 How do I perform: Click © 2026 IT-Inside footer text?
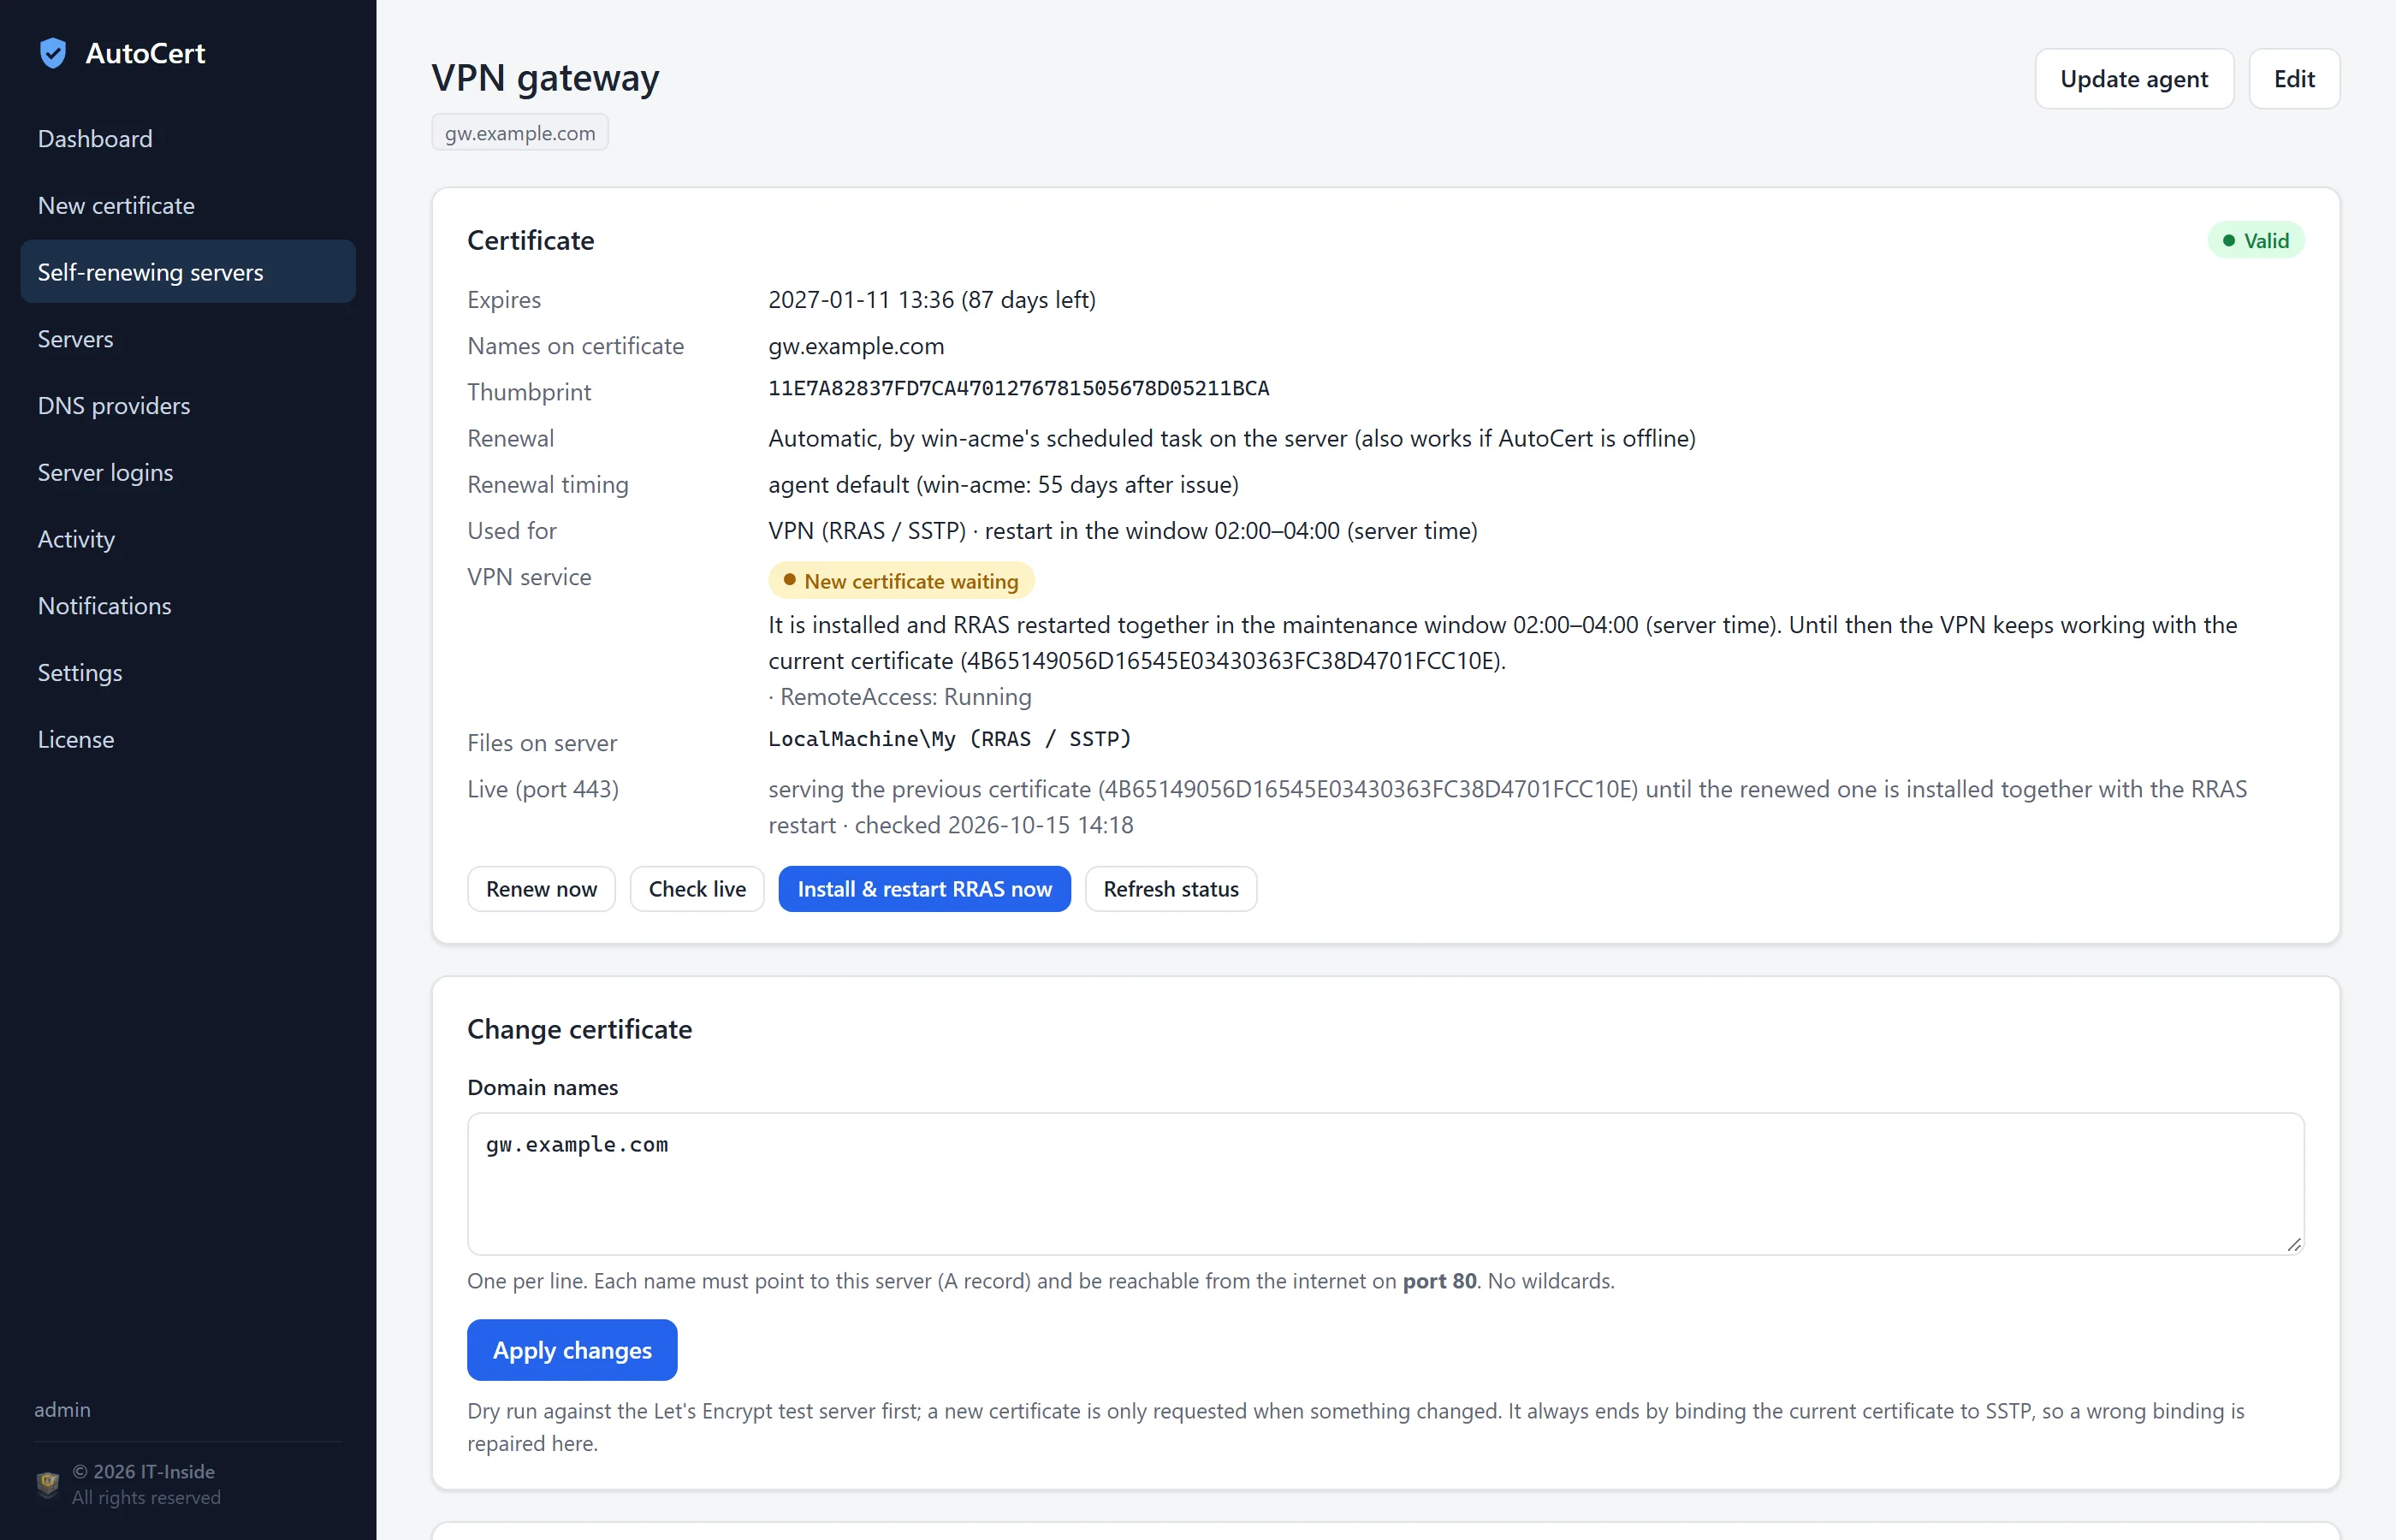(x=143, y=1472)
